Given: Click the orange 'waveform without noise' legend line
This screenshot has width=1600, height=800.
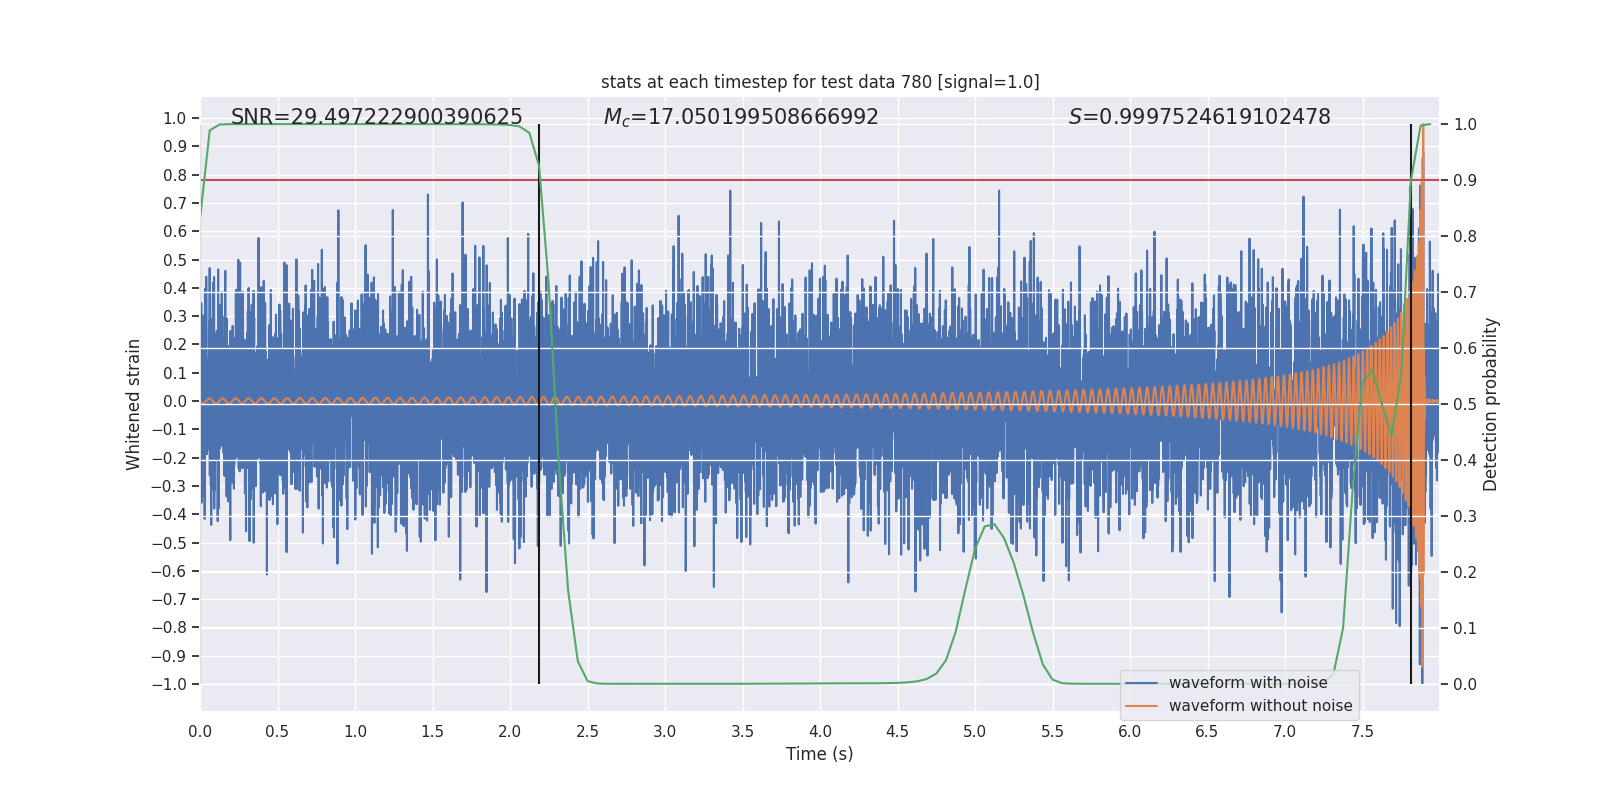Looking at the screenshot, I should (x=1141, y=706).
